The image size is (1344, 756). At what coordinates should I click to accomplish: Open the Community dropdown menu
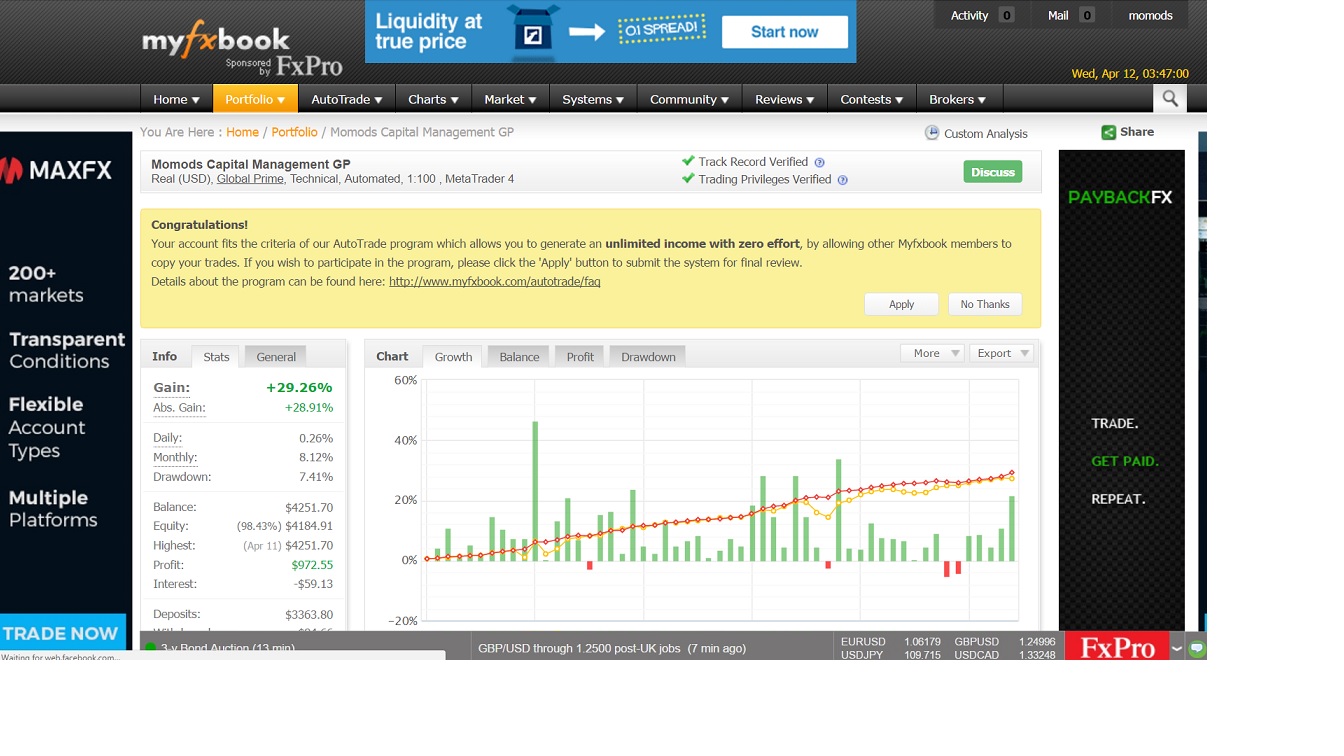click(x=689, y=99)
